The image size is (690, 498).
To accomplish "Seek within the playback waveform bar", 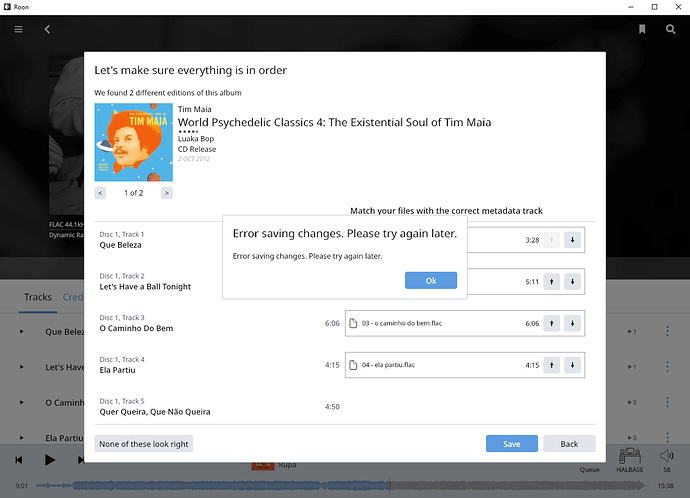I will click(341, 486).
